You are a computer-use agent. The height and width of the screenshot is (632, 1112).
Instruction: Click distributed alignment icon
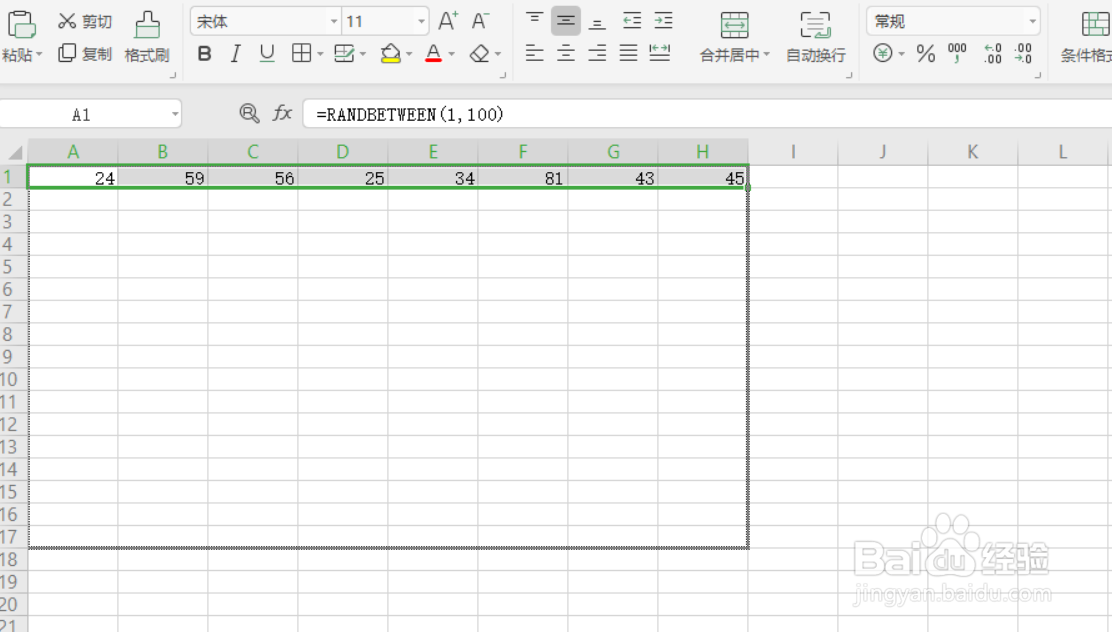660,53
